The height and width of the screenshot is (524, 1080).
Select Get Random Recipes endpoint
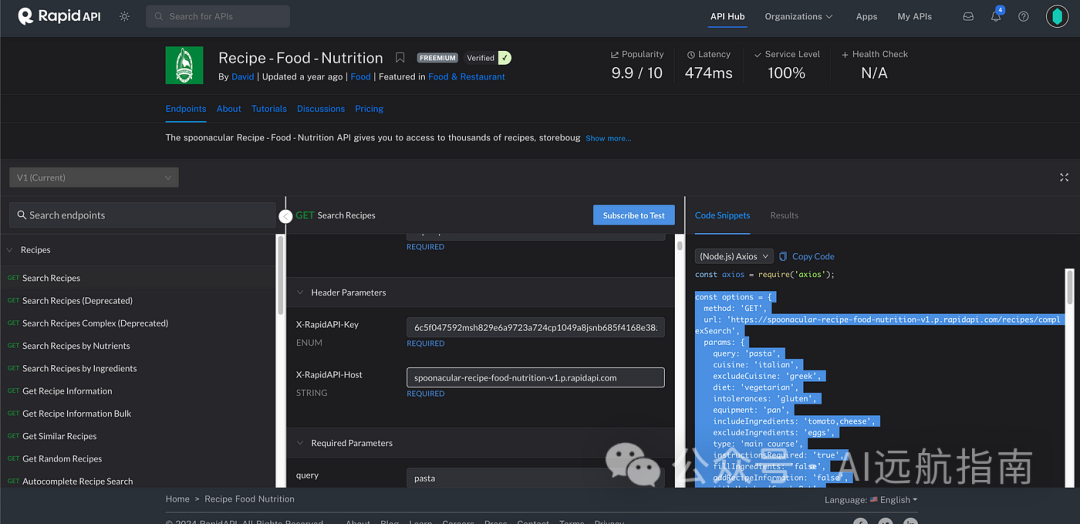[62, 459]
